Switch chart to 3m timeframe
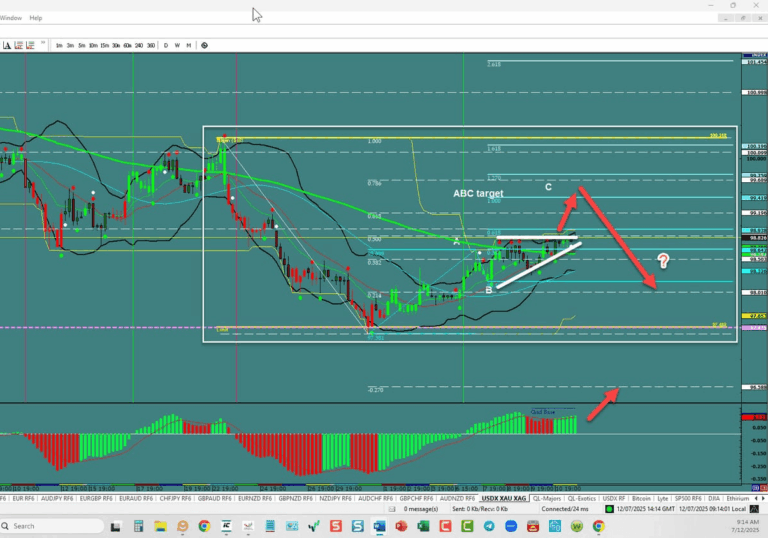The height and width of the screenshot is (538, 768). pos(70,46)
